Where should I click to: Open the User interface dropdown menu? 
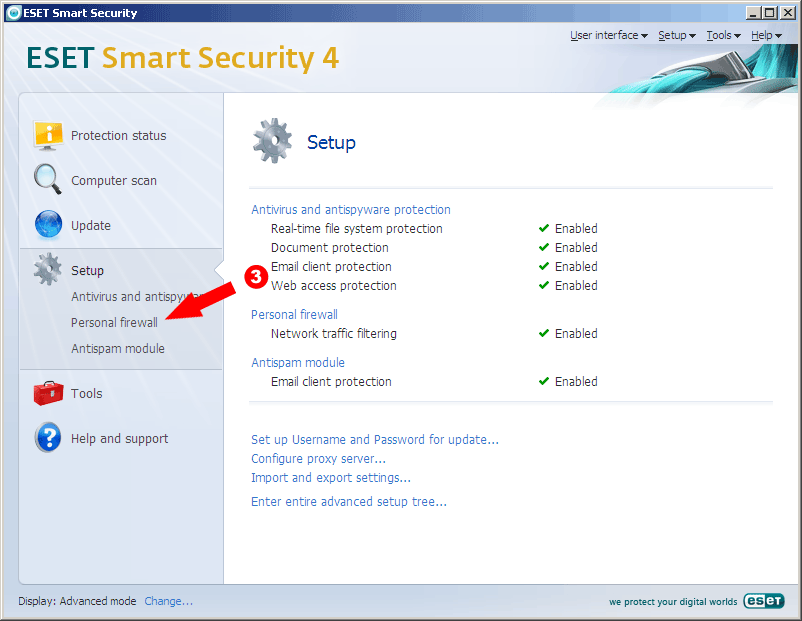(x=609, y=35)
